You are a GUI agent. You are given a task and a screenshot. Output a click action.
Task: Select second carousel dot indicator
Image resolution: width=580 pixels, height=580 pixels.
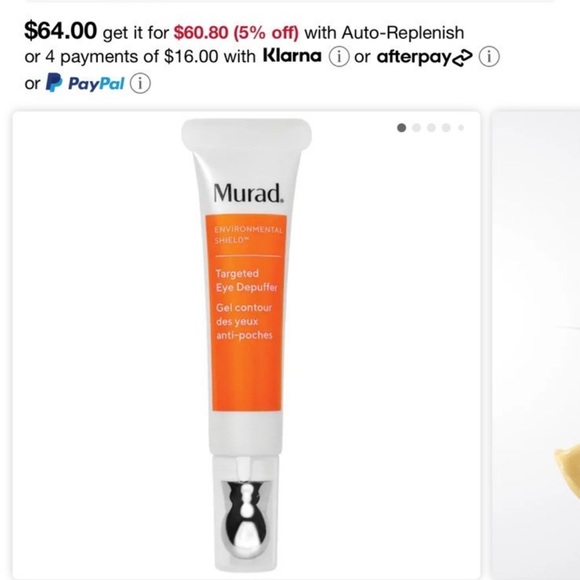(417, 128)
